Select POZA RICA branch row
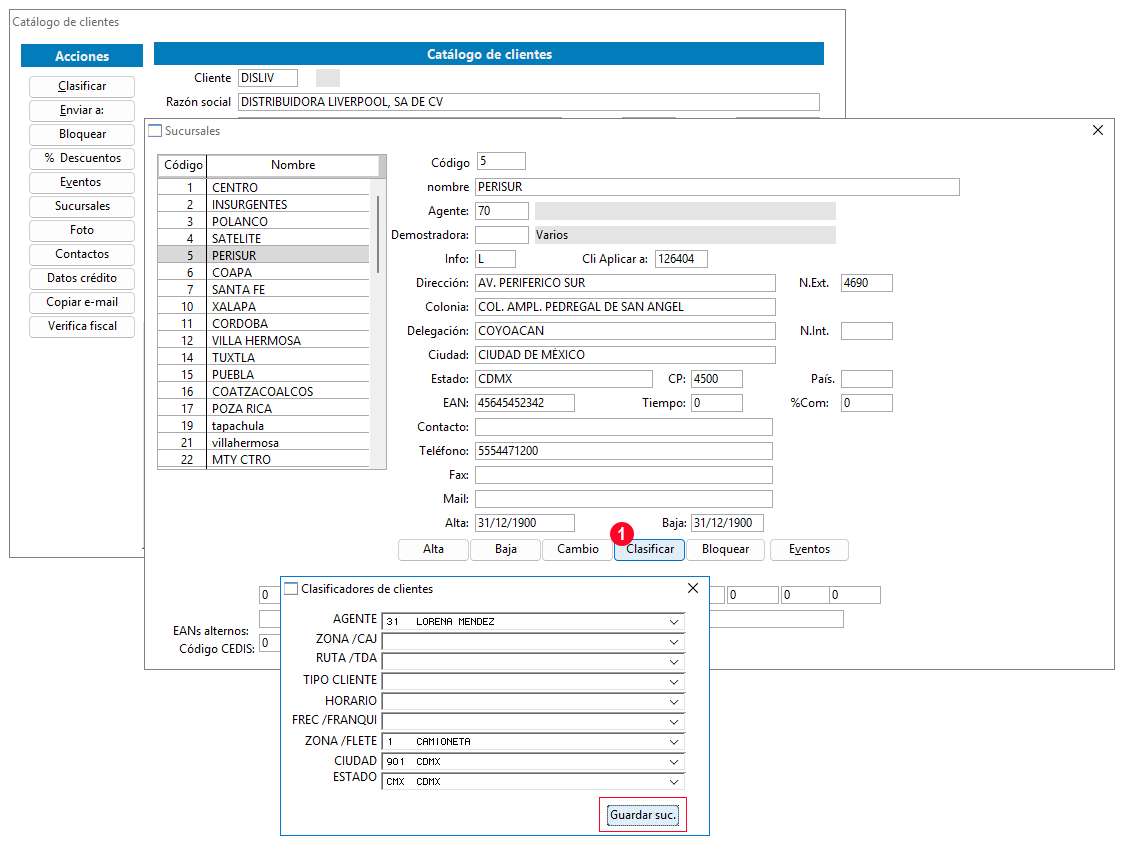1129x853 pixels. click(264, 409)
